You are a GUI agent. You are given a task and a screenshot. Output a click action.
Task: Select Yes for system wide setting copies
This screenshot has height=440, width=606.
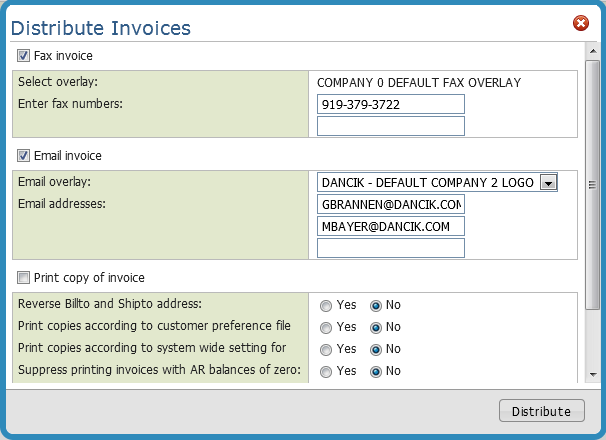point(326,349)
